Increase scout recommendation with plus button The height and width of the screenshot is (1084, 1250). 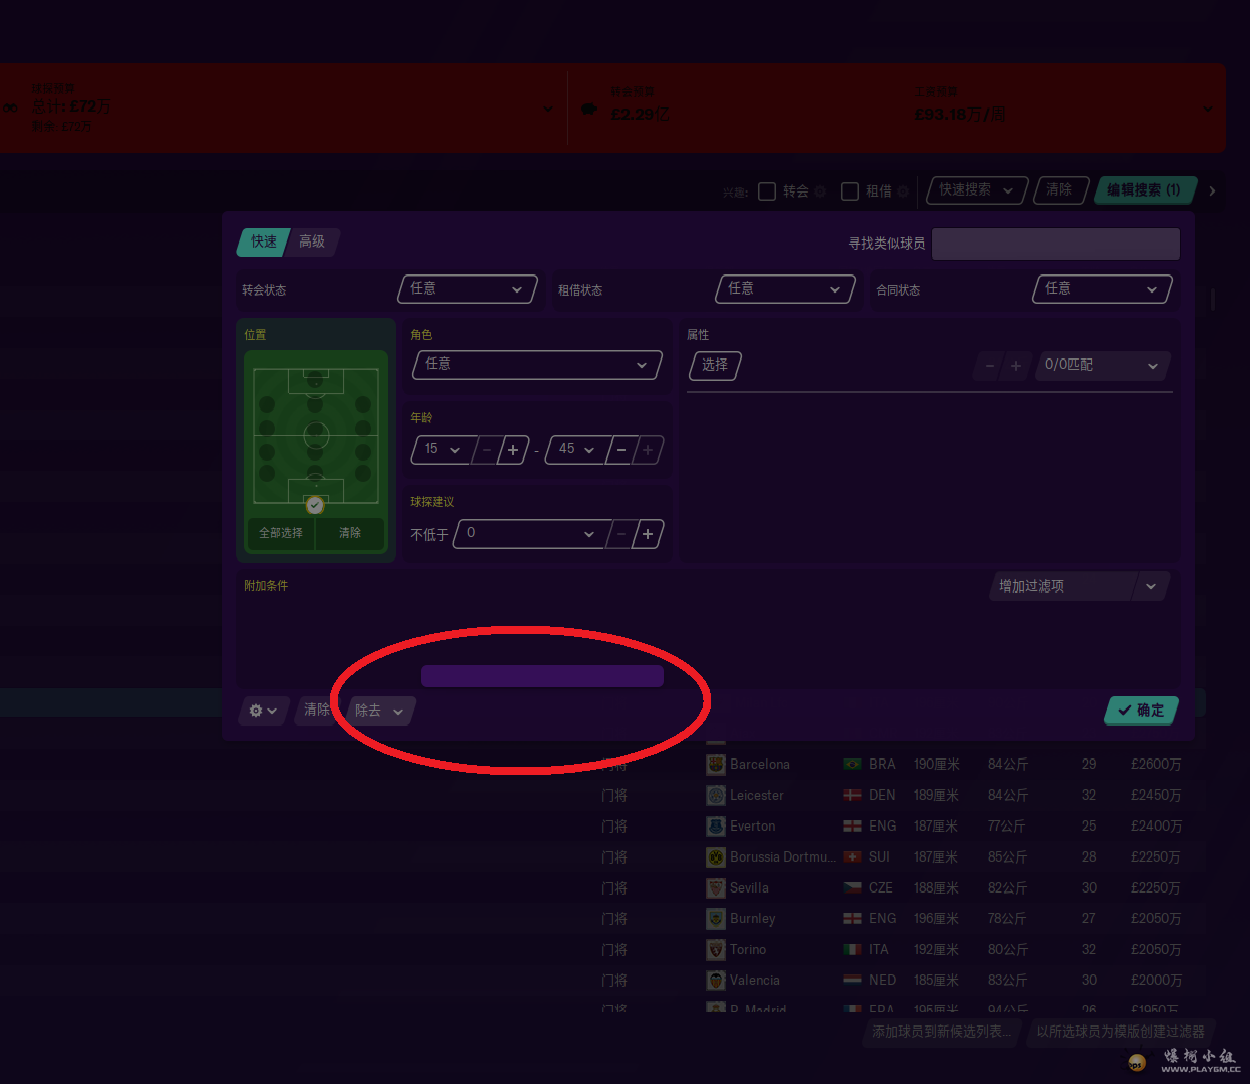[648, 534]
